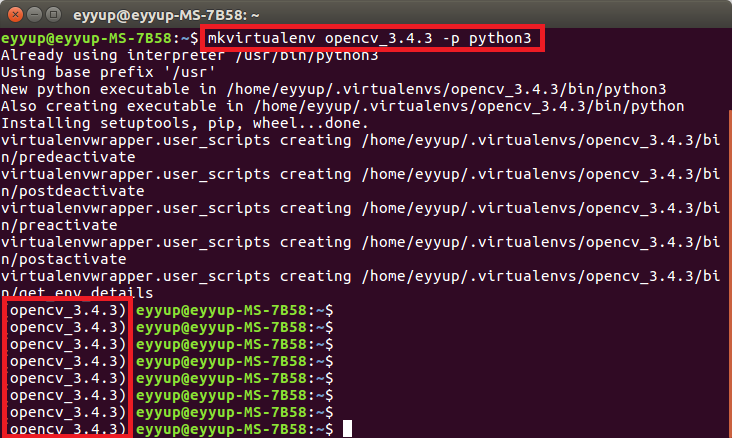Click the line starting "Also creating executable in"
This screenshot has height=438, width=732.
[x=342, y=106]
